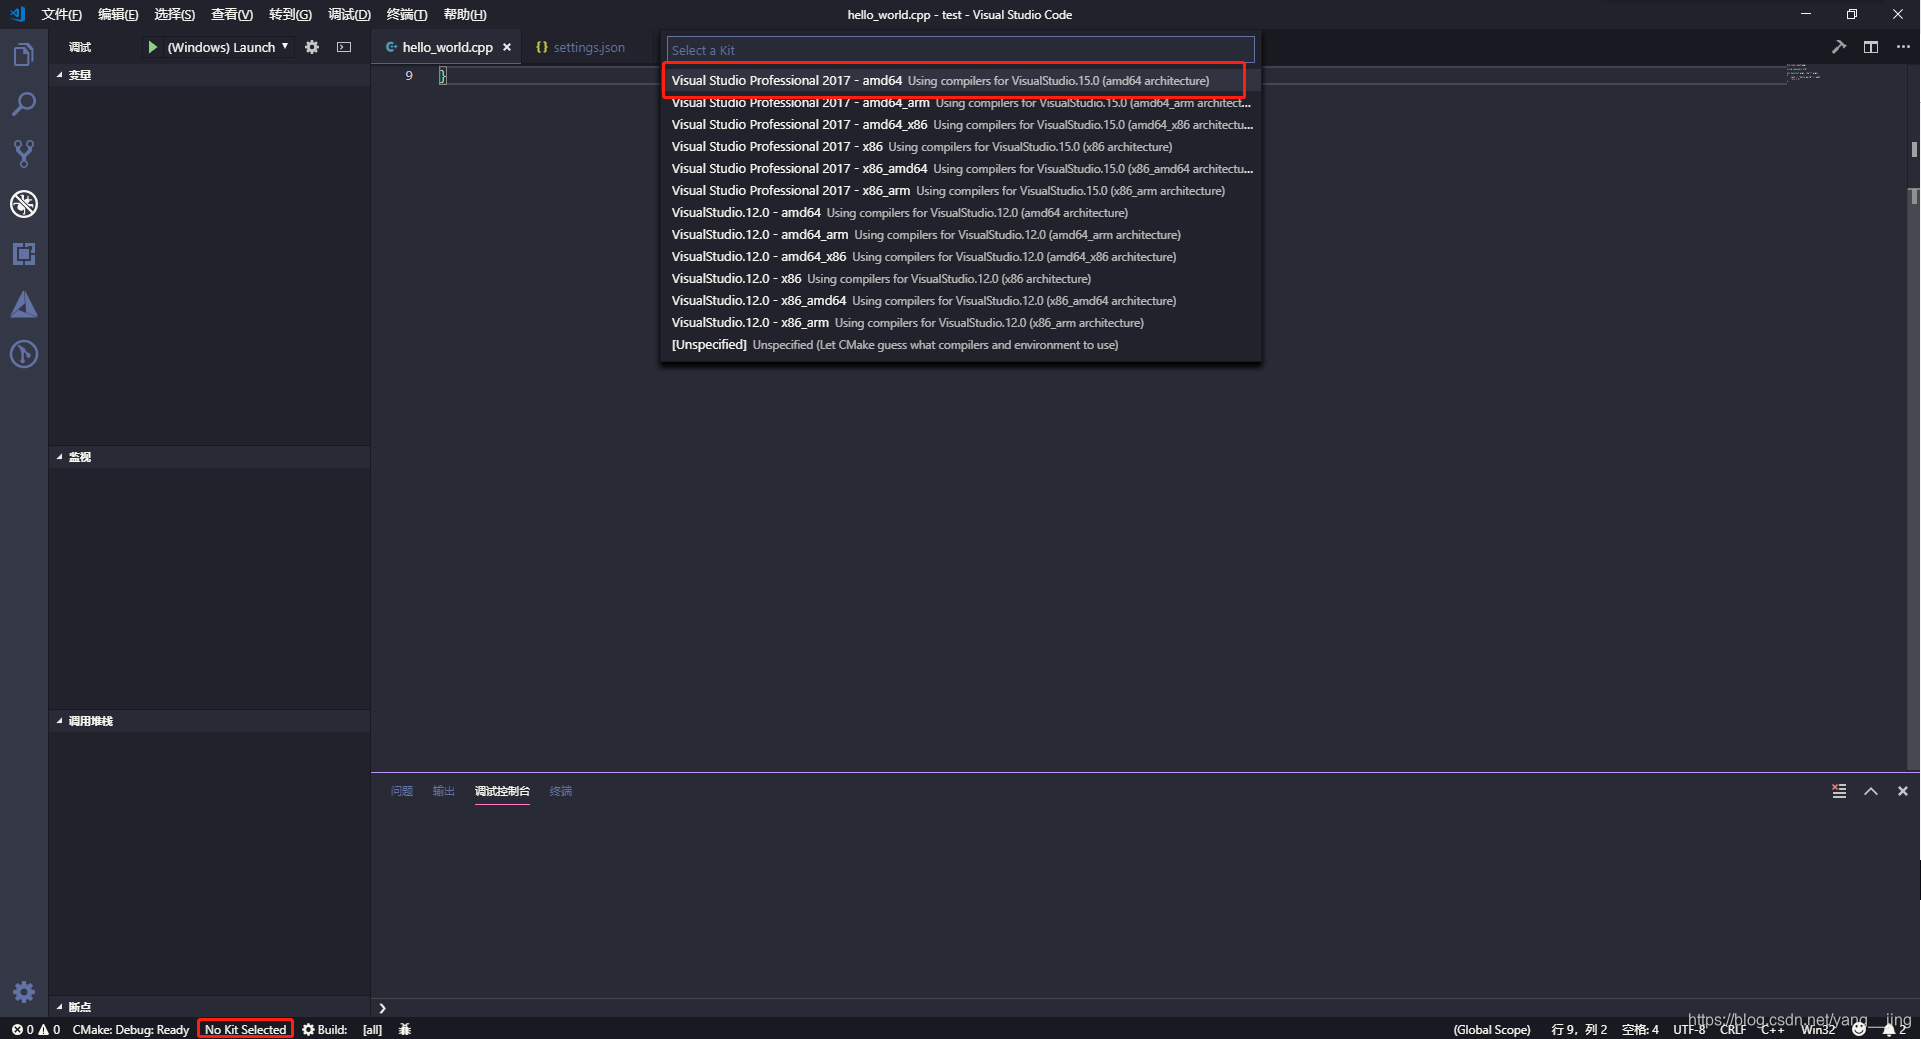
Task: Open the 查看(V) menu
Action: (x=231, y=14)
